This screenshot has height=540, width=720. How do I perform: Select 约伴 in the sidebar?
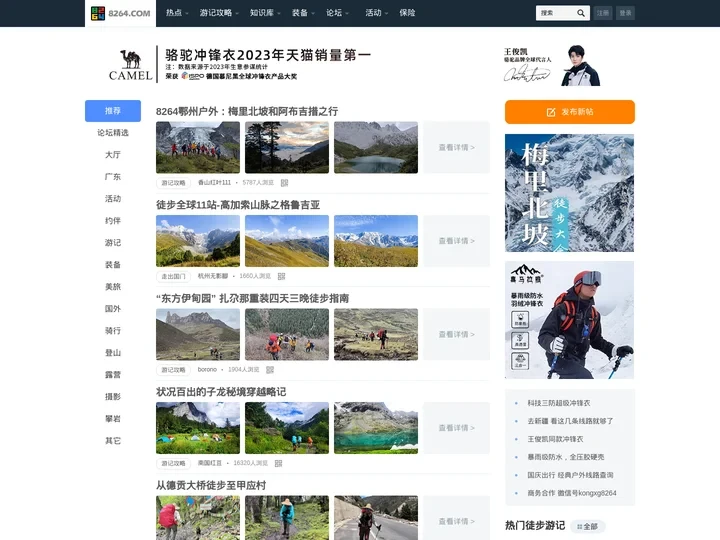point(113,221)
